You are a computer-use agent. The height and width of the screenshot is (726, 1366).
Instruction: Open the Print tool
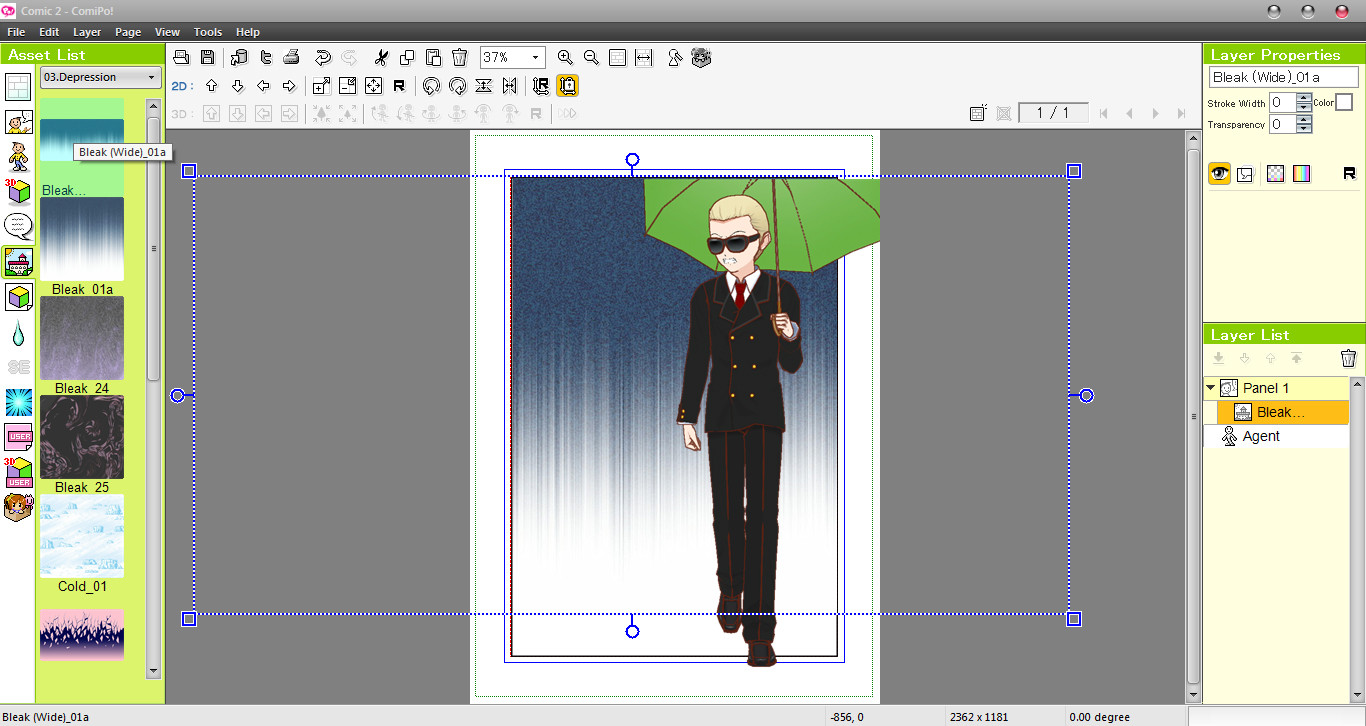pyautogui.click(x=291, y=57)
